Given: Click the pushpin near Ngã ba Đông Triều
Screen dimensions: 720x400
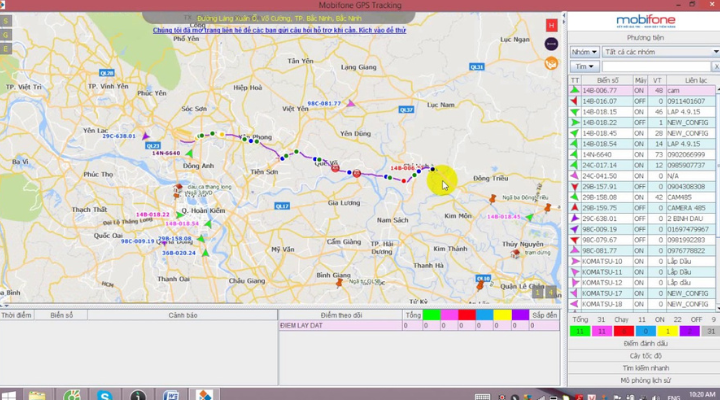Looking at the screenshot, I should tap(493, 198).
